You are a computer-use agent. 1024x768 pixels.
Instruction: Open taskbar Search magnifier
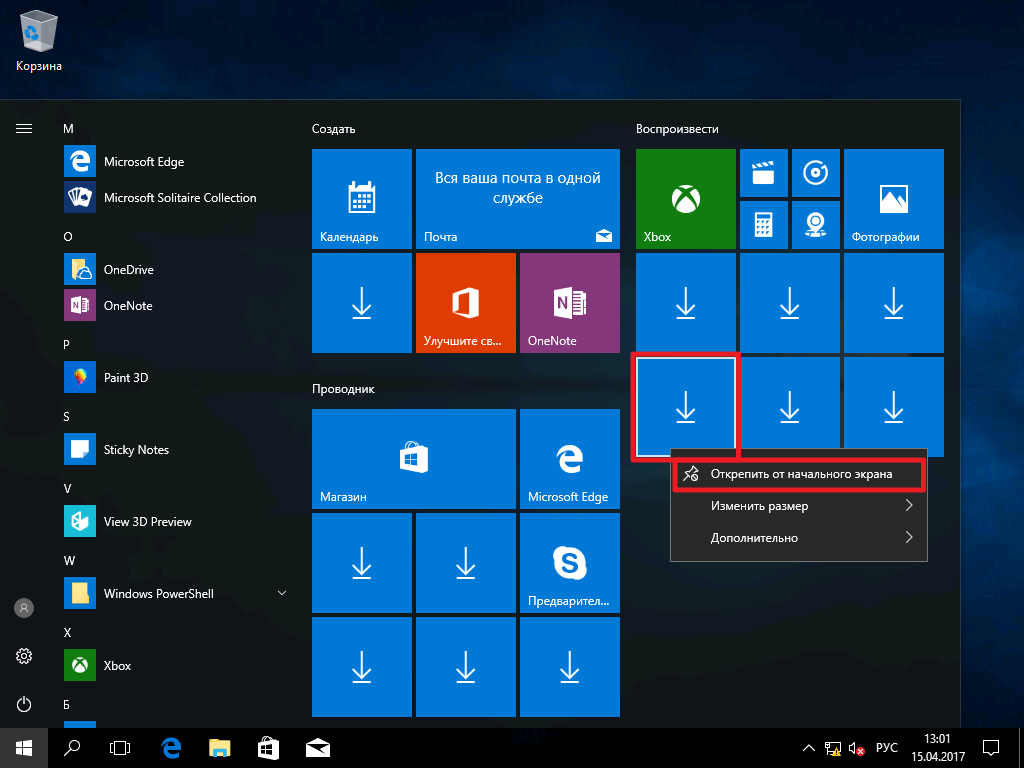(x=72, y=748)
